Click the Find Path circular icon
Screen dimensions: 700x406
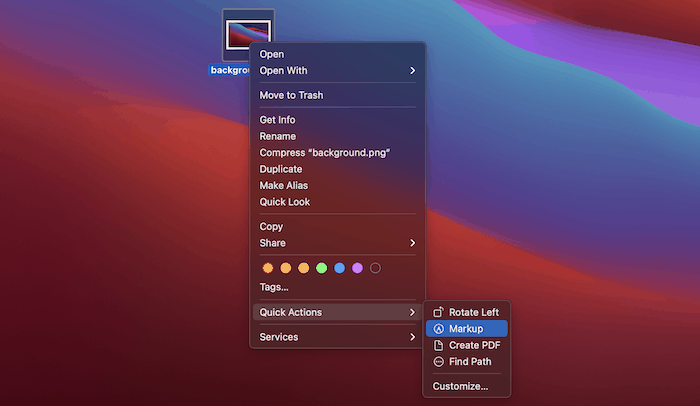[438, 362]
